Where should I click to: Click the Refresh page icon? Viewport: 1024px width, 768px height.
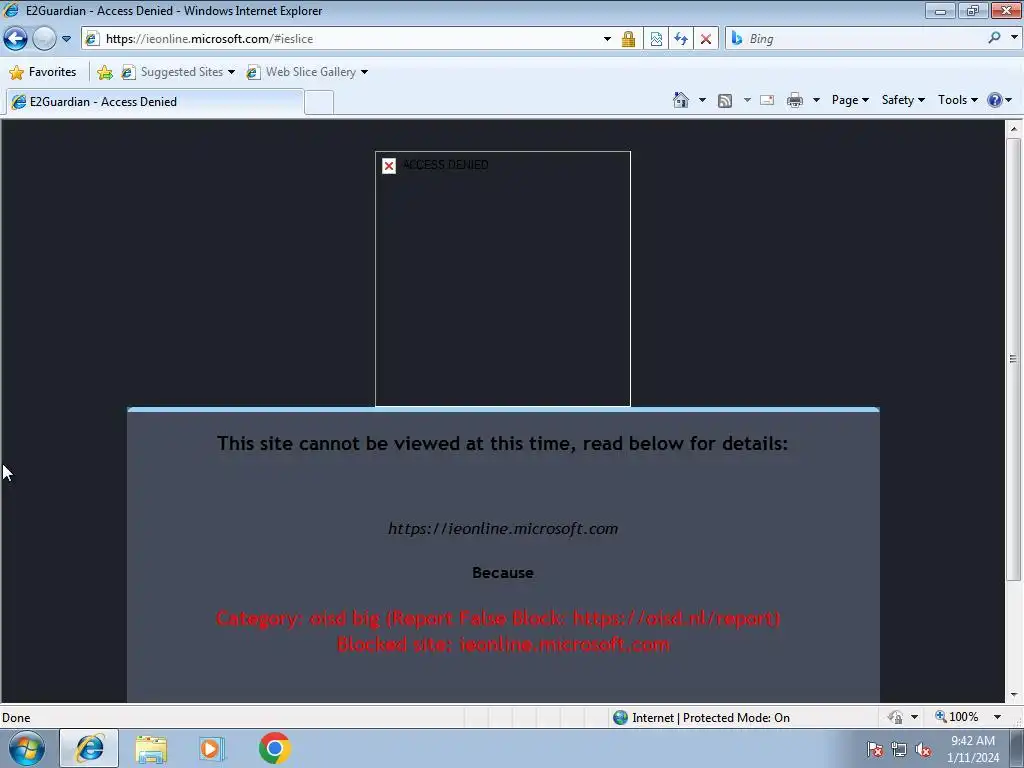click(680, 39)
